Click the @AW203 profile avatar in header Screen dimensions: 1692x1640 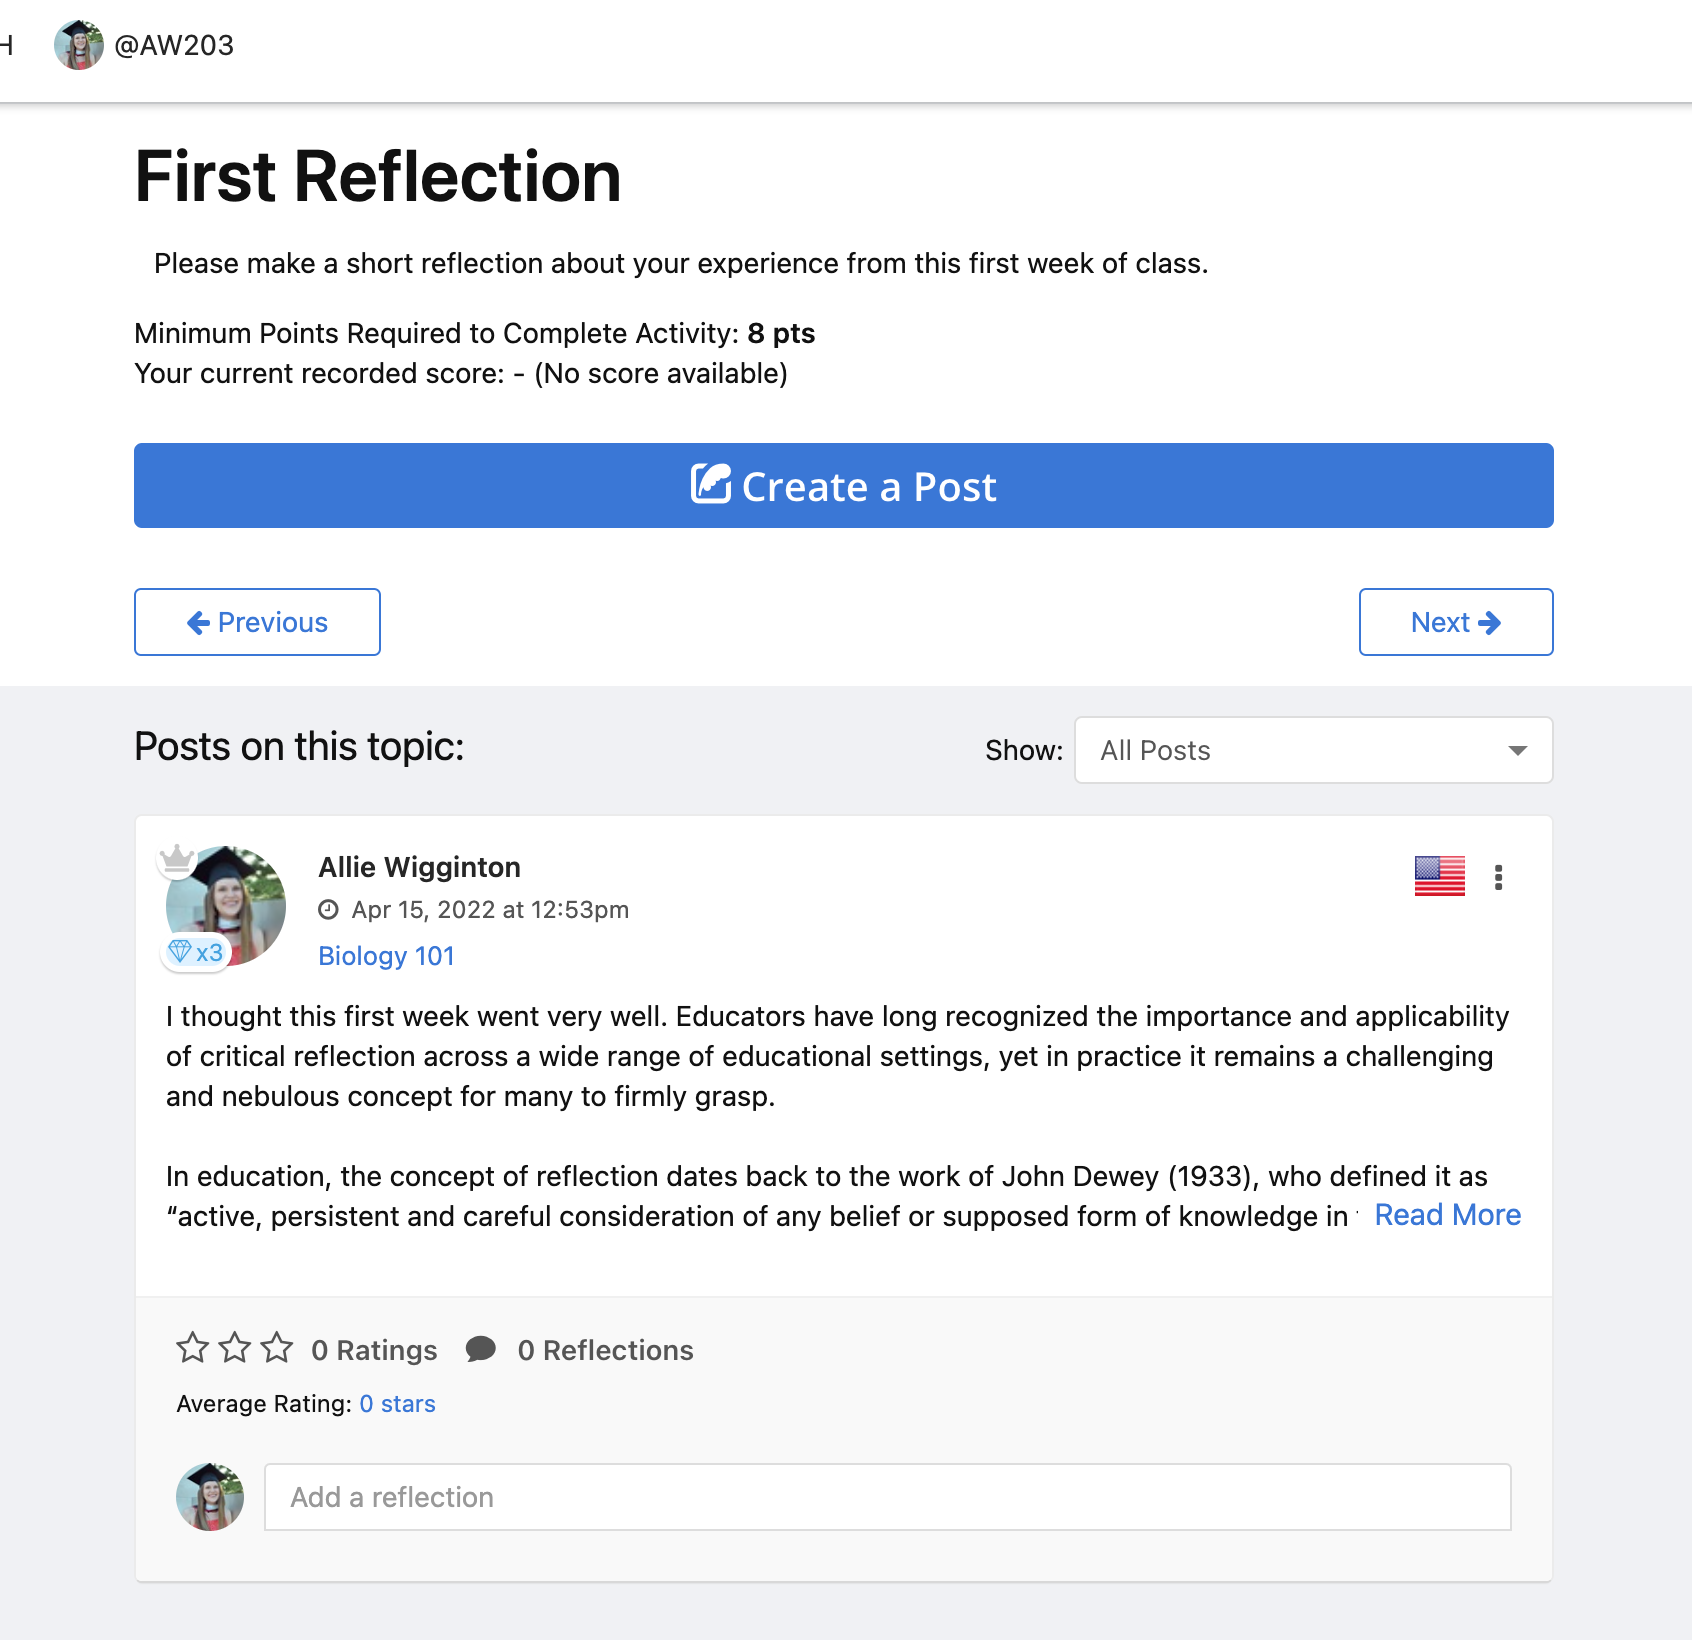click(x=78, y=45)
